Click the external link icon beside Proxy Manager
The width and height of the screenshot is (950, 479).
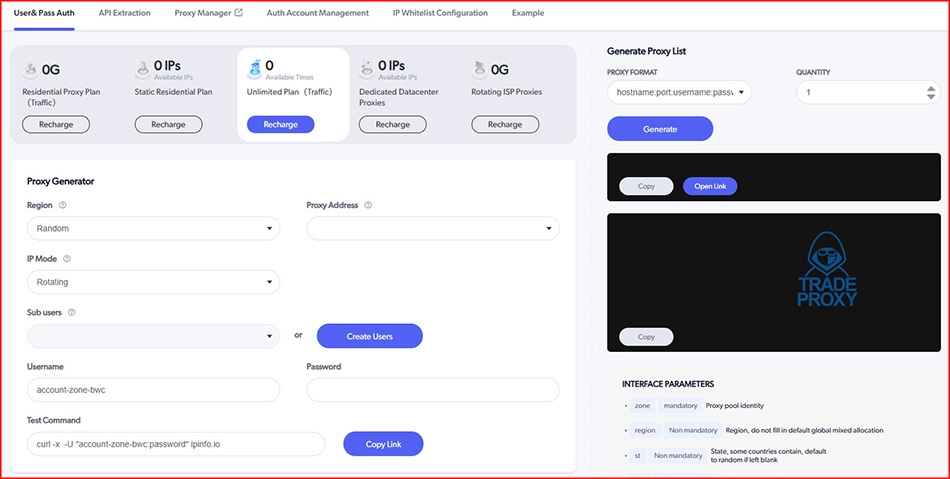coord(239,12)
